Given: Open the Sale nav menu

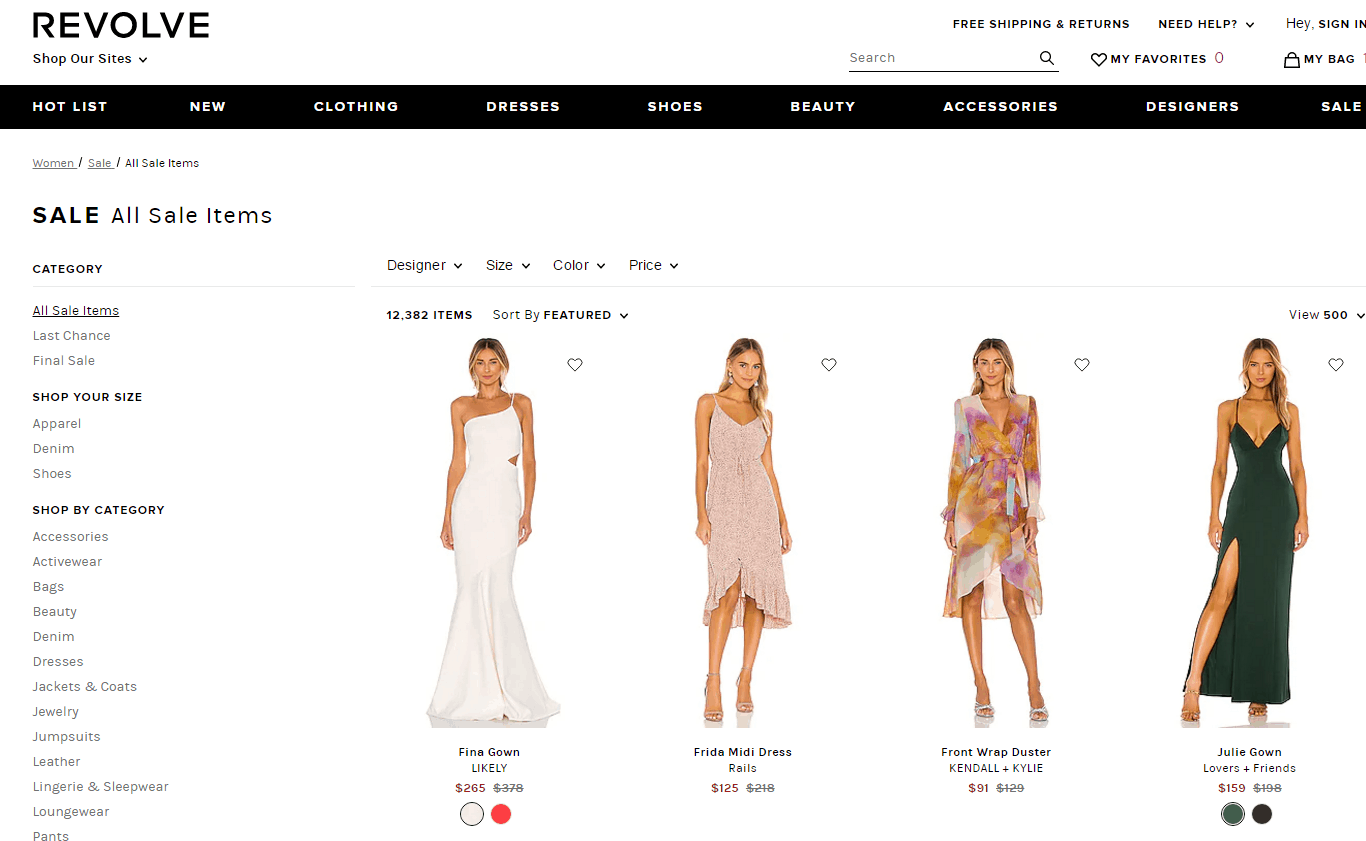Looking at the screenshot, I should pos(1341,107).
